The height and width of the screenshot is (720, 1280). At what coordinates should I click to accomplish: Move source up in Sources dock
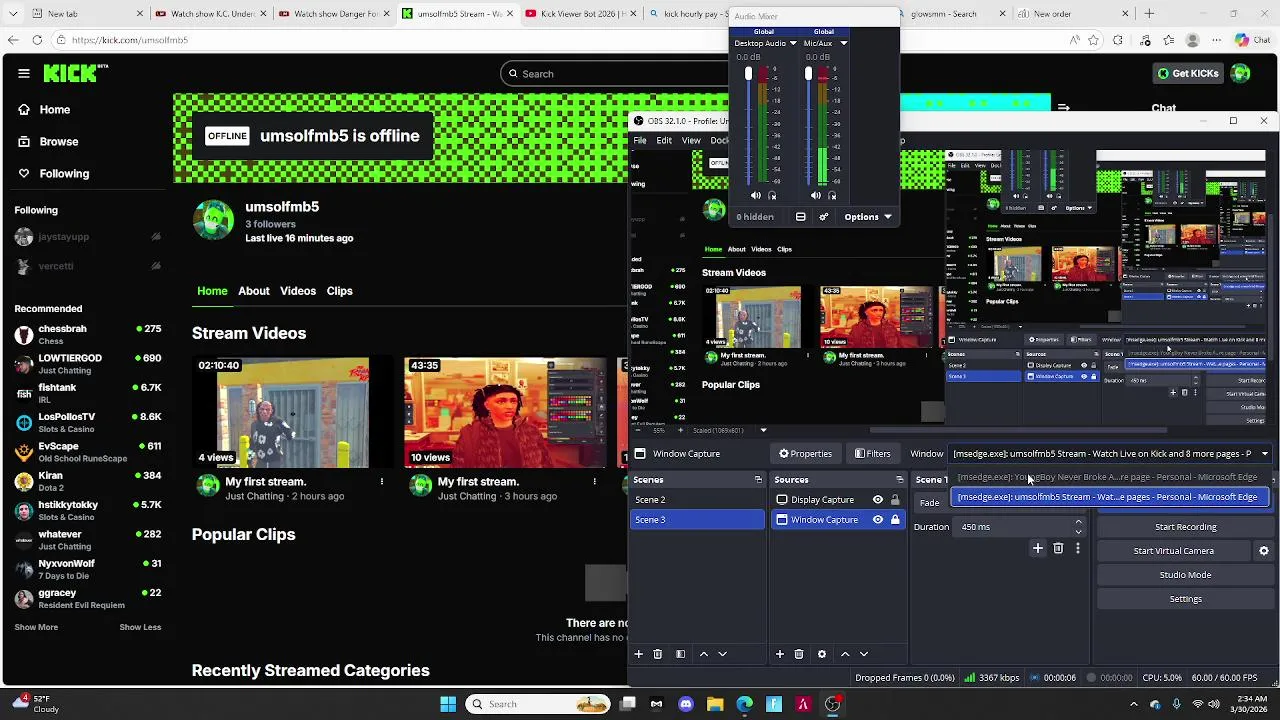tap(845, 654)
